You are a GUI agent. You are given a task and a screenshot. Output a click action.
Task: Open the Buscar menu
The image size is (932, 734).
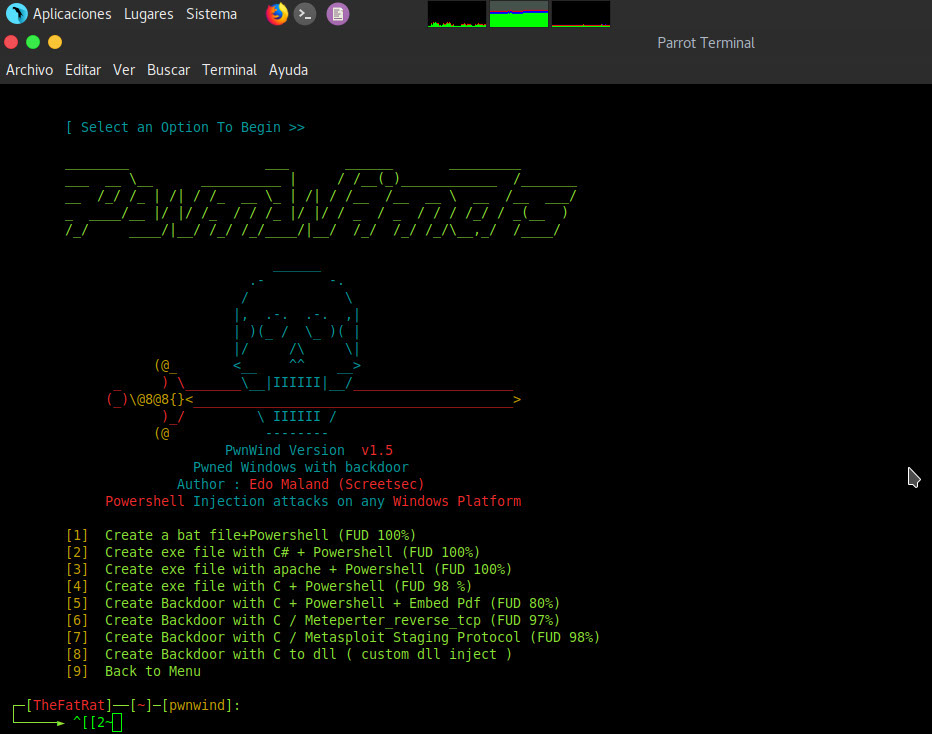(x=168, y=70)
